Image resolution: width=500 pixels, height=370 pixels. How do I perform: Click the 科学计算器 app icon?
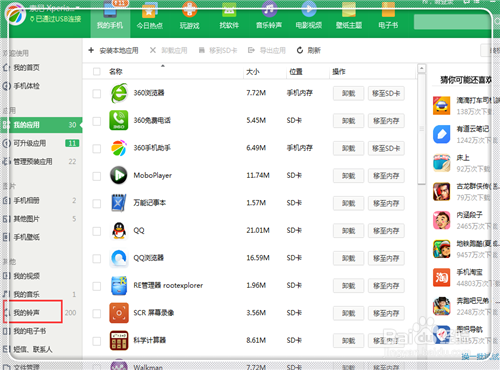click(x=119, y=340)
